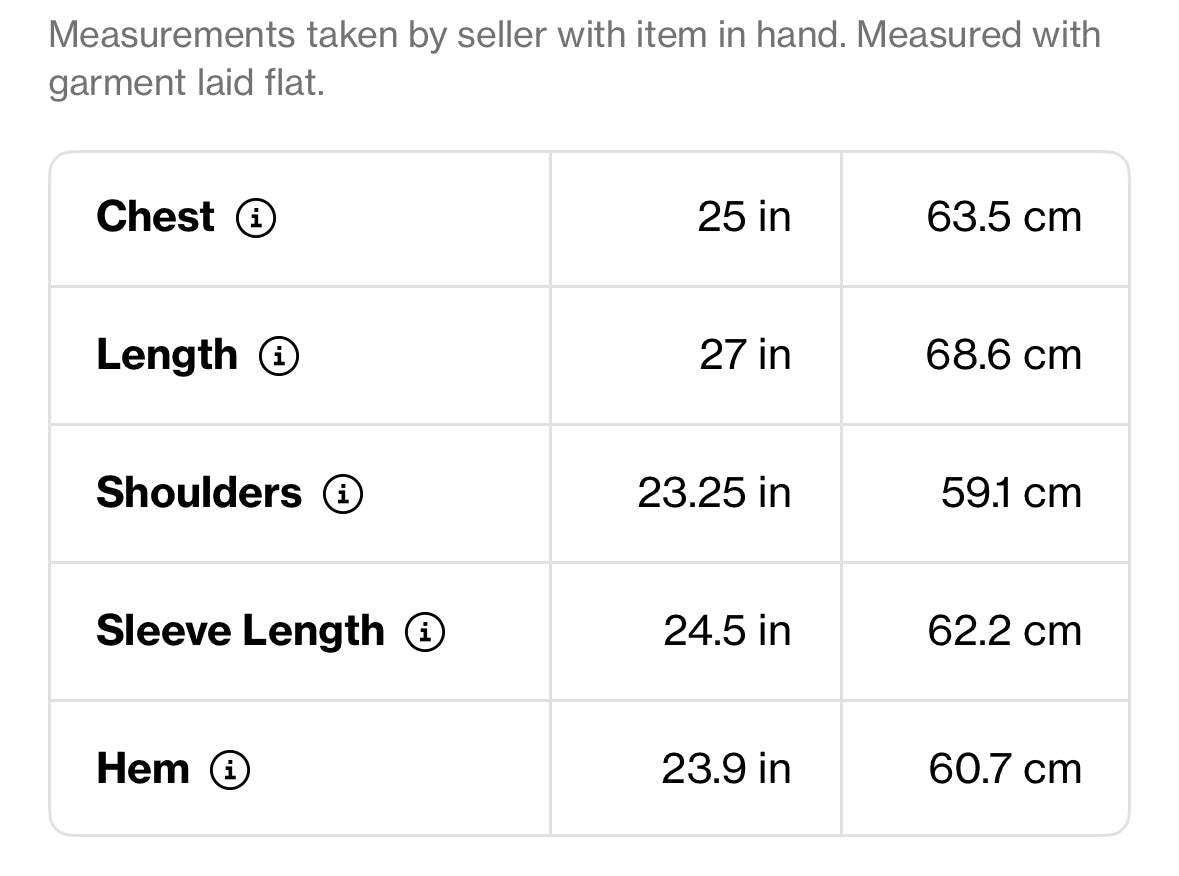Open the Length measurement info icon

click(x=279, y=356)
